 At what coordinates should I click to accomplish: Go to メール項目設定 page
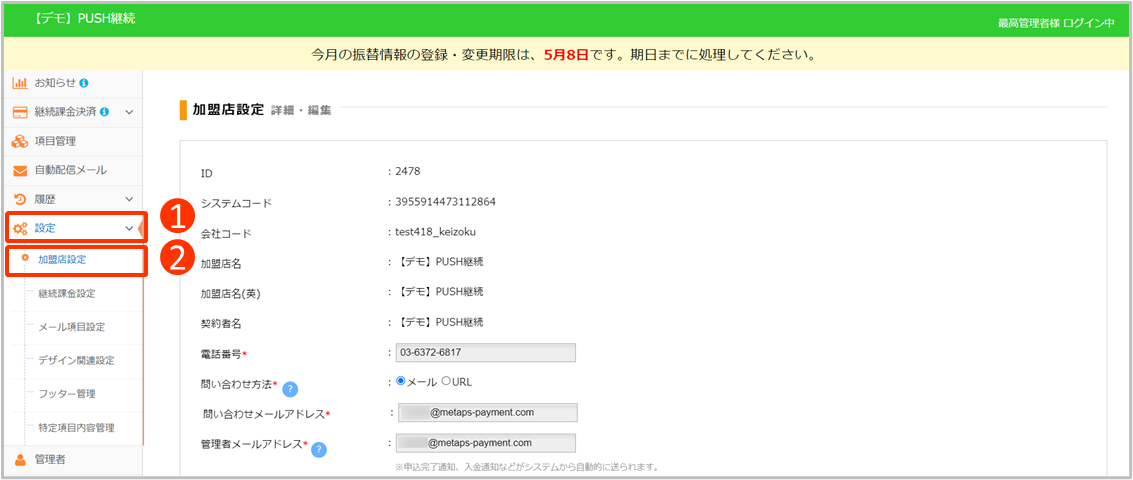point(71,326)
